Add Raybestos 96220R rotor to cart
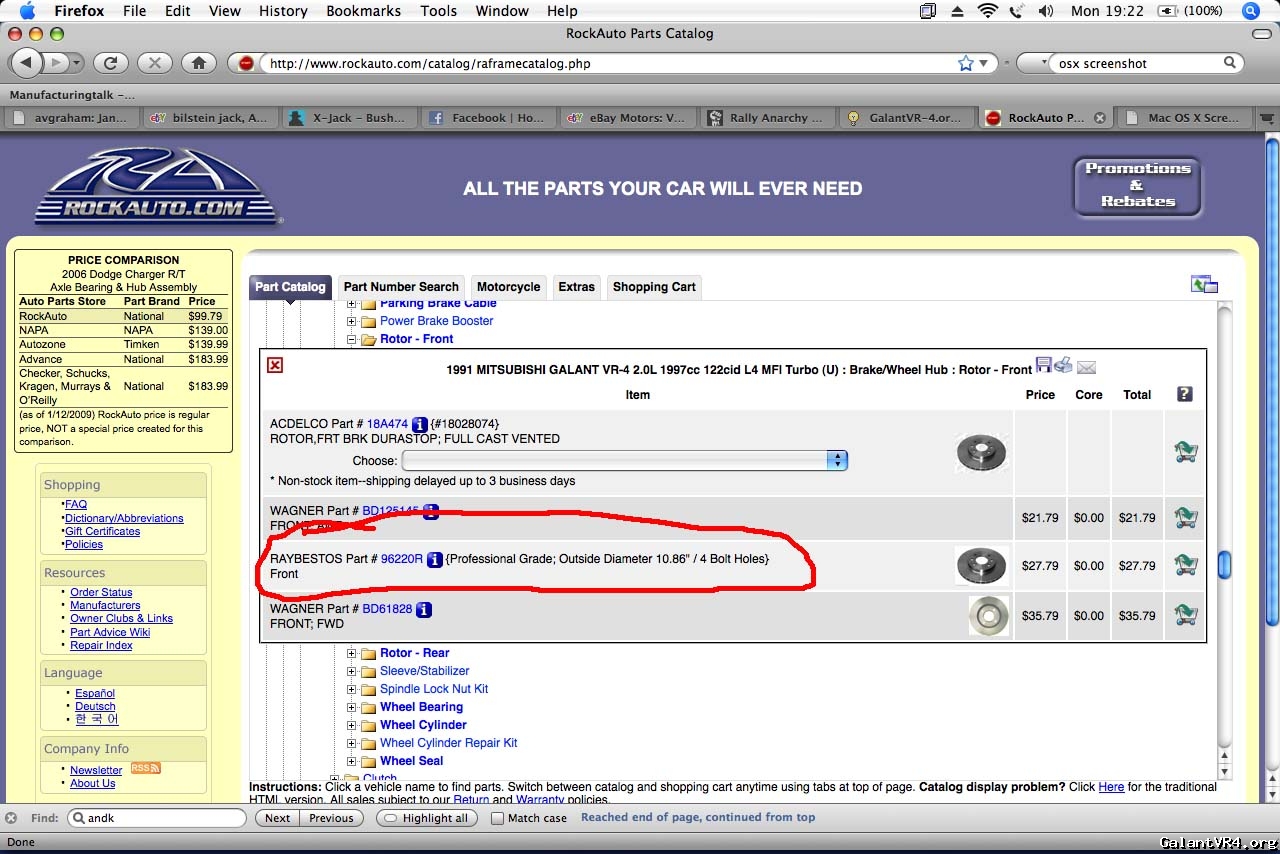This screenshot has height=854, width=1280. coord(1185,565)
